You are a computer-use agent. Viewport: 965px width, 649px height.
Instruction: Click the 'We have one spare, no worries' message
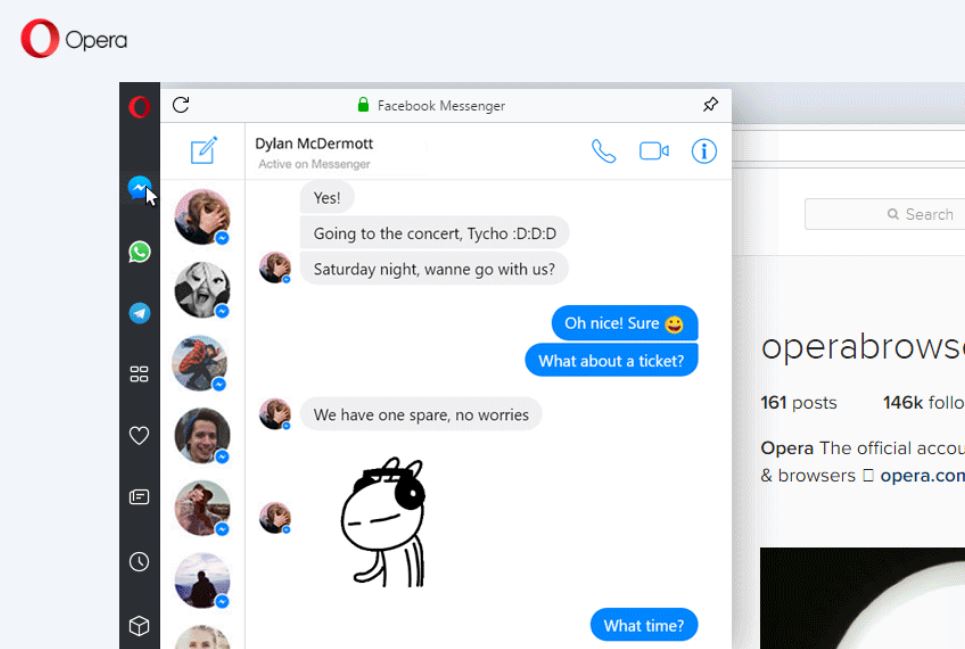pos(421,415)
